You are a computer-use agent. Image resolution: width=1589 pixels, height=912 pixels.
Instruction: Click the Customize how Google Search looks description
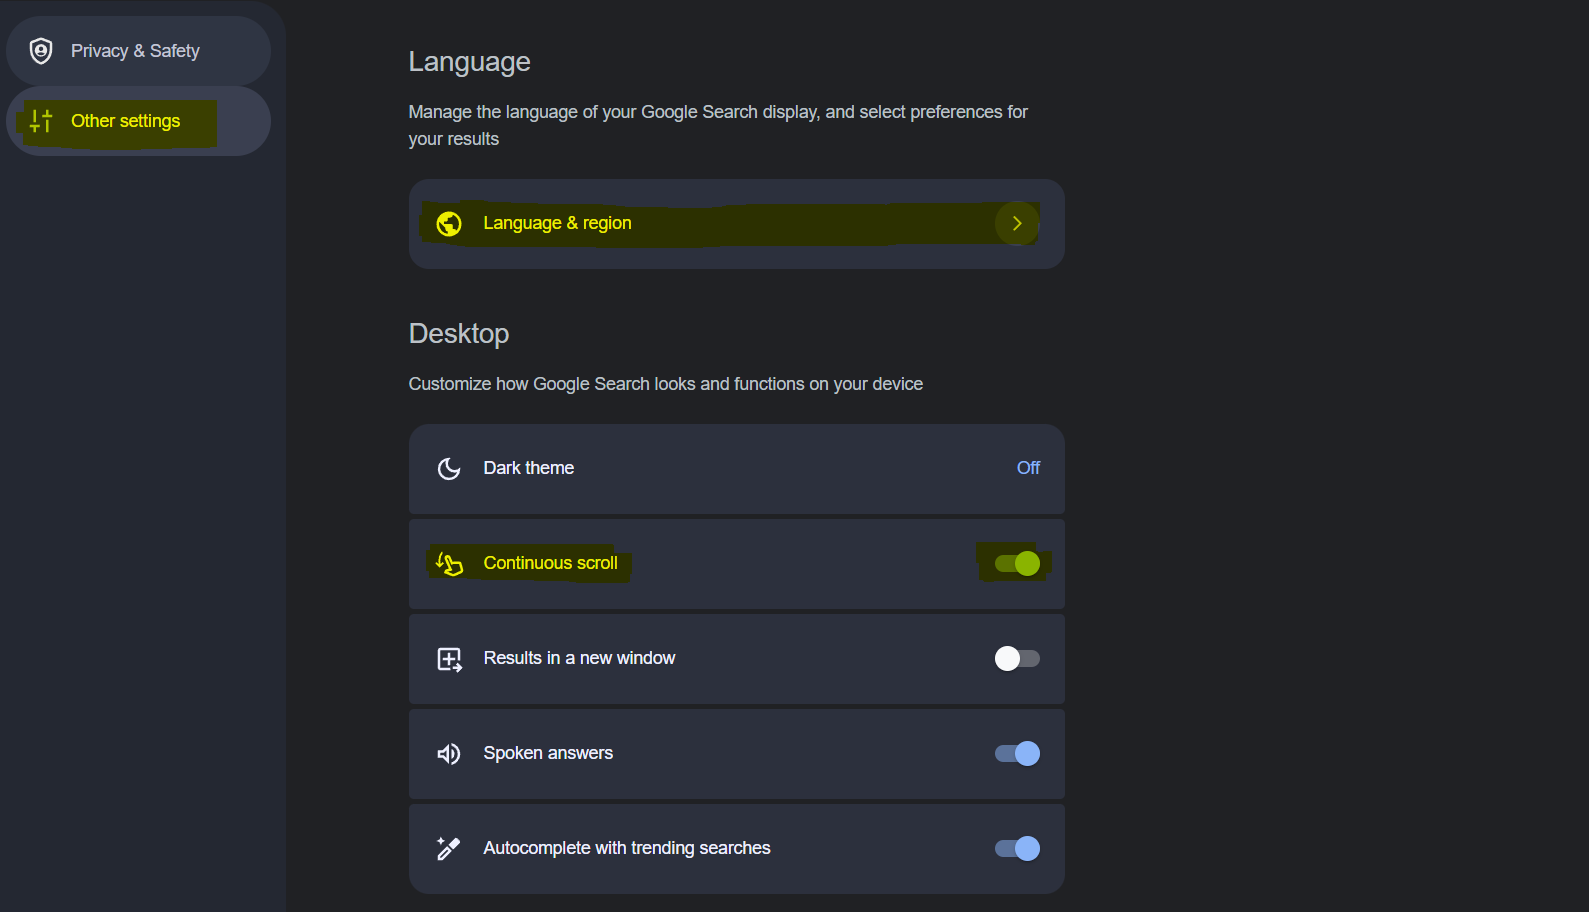click(666, 384)
